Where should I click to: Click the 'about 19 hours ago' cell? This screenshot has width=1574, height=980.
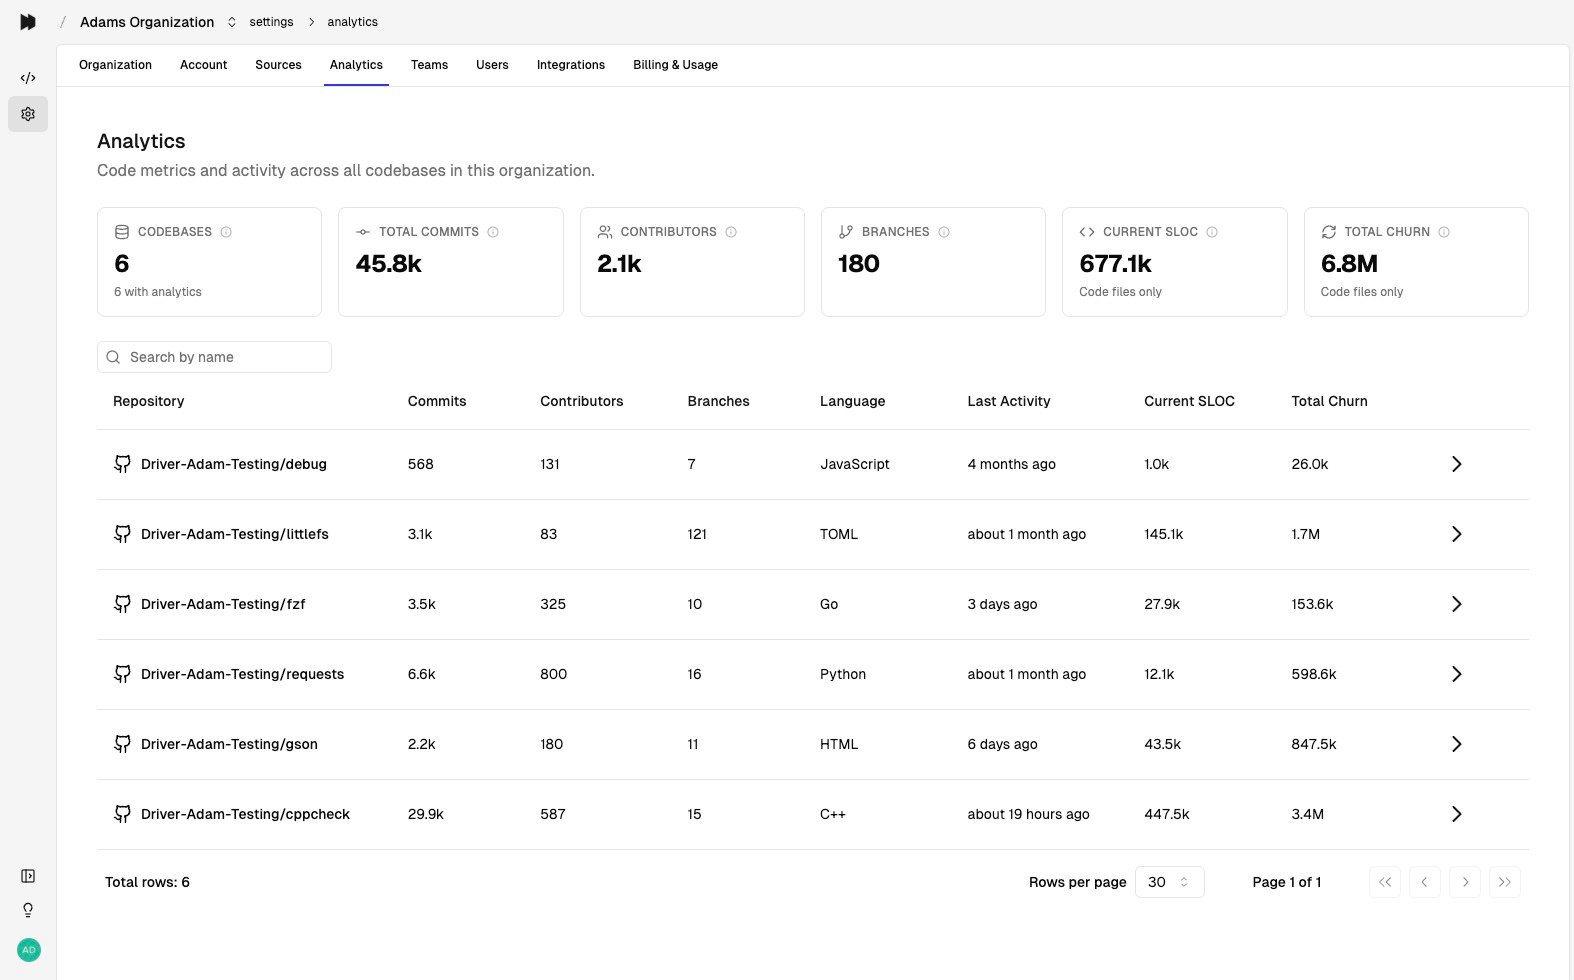(1028, 814)
